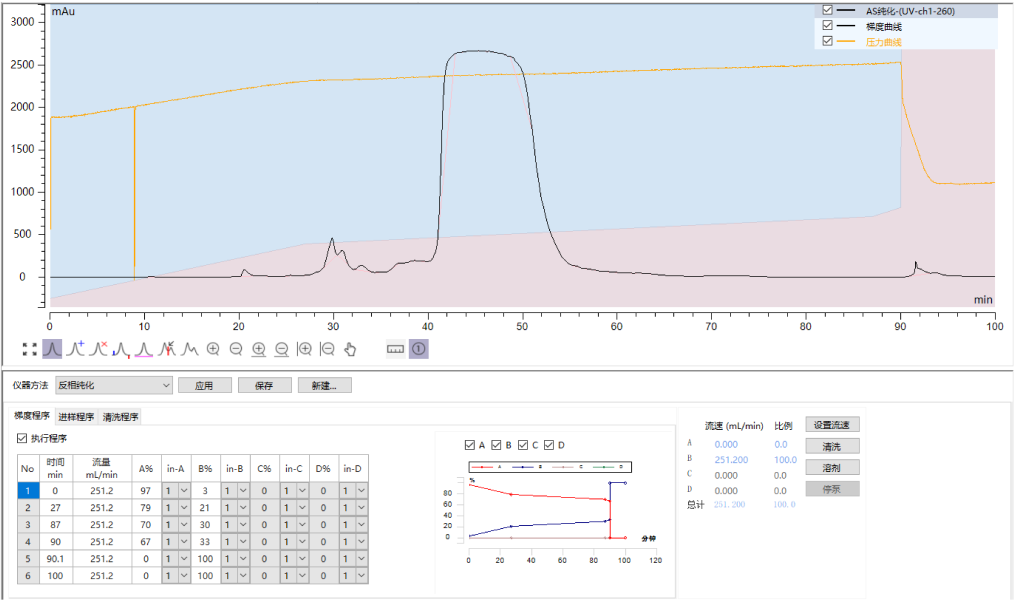The image size is (1024, 612).
Task: Open the 仪器方法 dropdown showing 反相纯化
Action: (114, 385)
